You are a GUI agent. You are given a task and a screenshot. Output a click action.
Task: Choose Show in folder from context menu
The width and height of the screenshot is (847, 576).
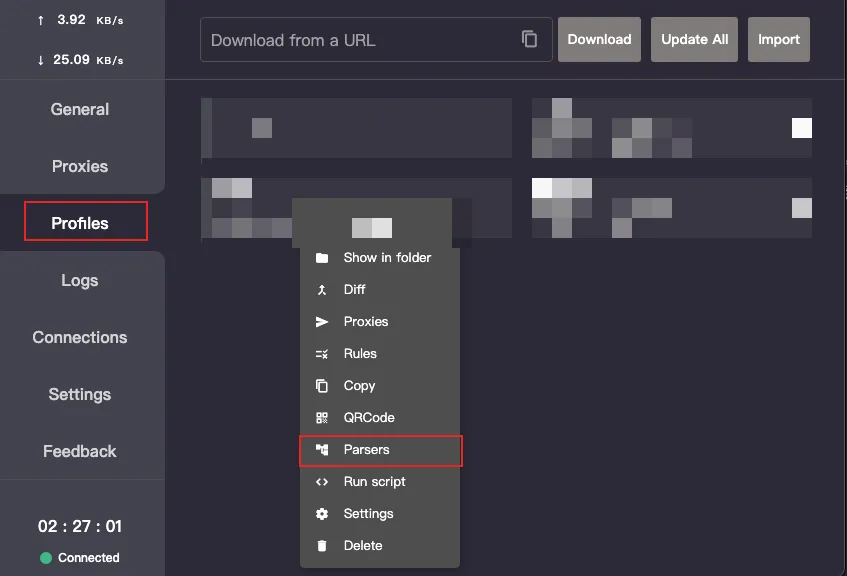[380, 258]
